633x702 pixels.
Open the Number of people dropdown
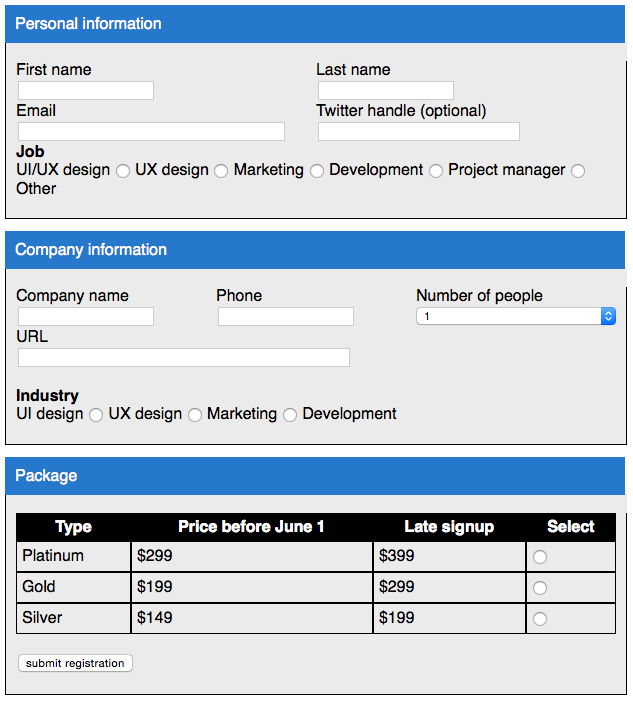515,316
